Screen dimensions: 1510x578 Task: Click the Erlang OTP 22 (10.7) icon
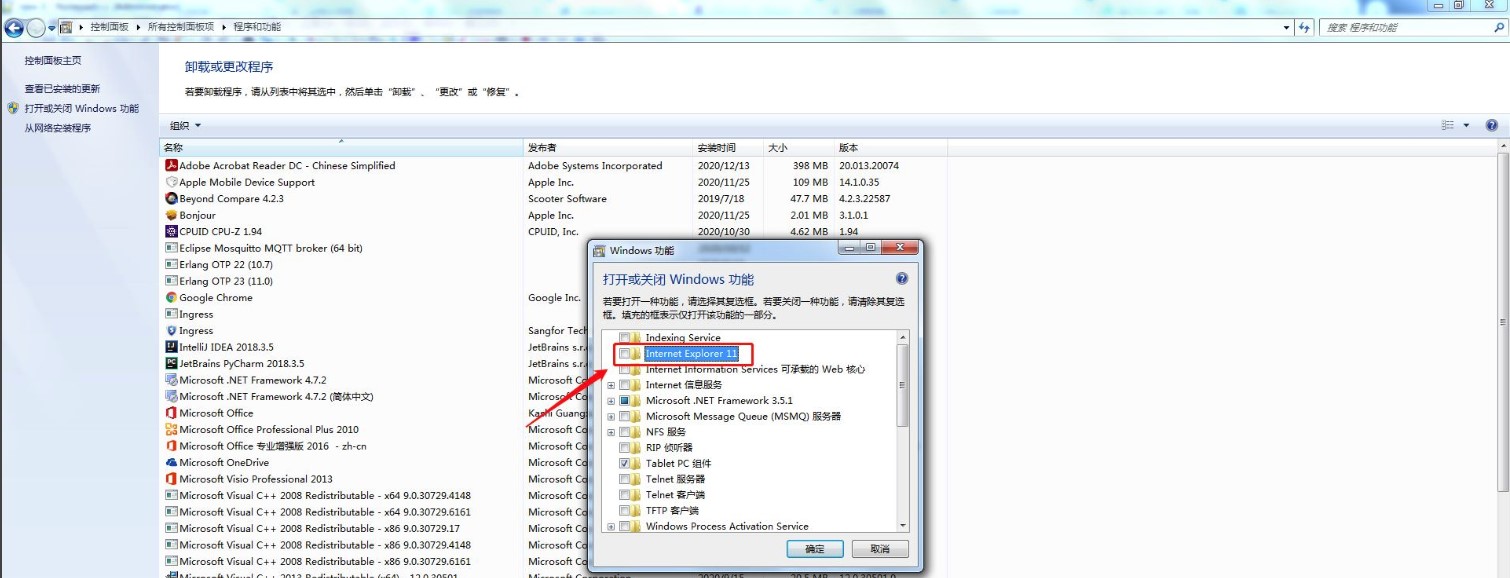pos(171,265)
